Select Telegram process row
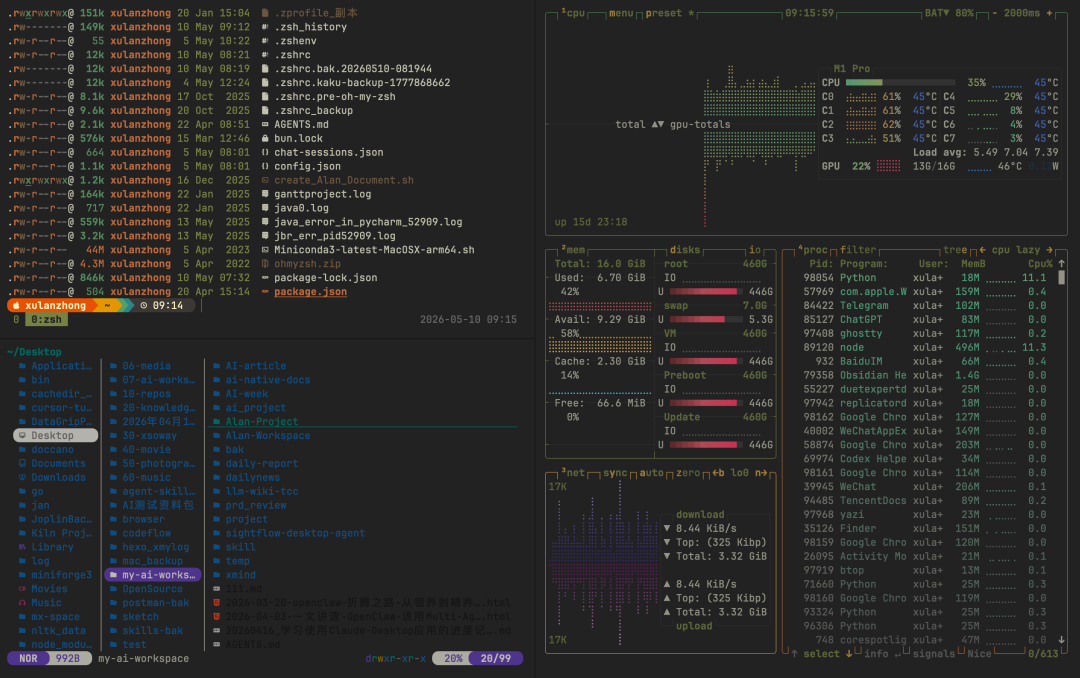Viewport: 1080px width, 678px height. point(924,305)
